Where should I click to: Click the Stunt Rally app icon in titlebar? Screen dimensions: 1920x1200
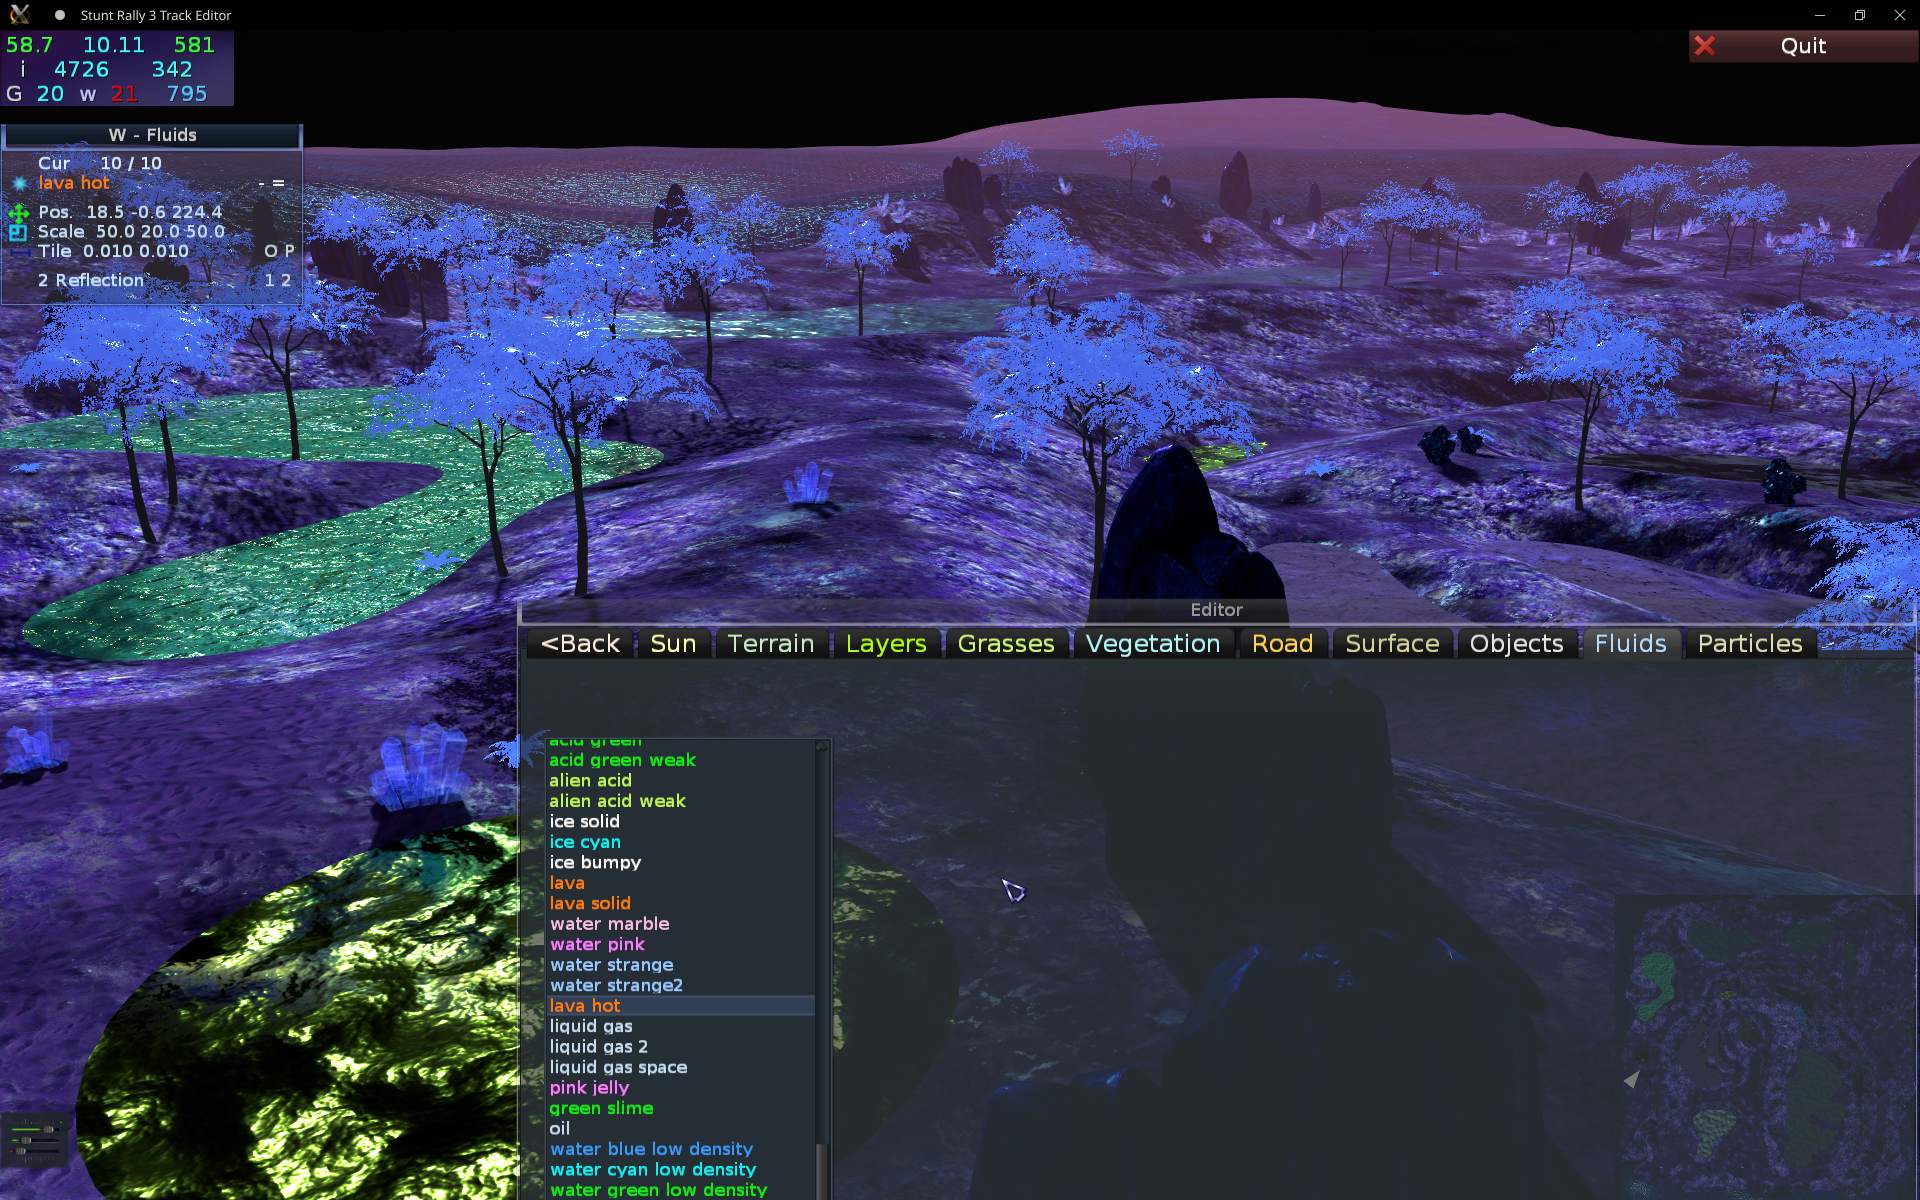[20, 15]
